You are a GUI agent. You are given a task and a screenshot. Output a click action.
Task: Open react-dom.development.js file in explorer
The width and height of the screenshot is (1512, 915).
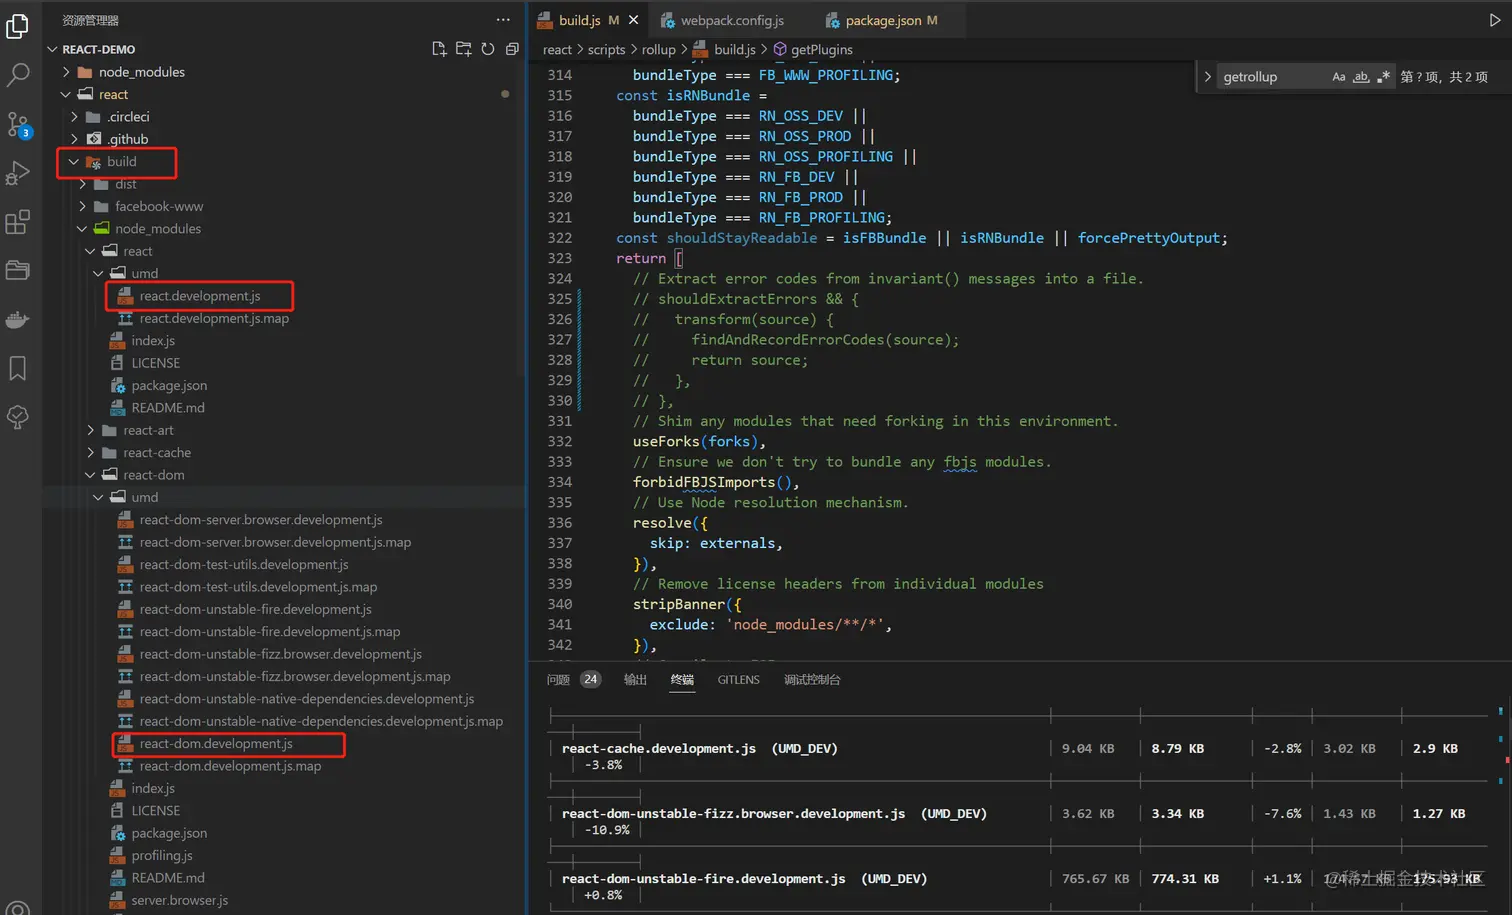pos(216,744)
